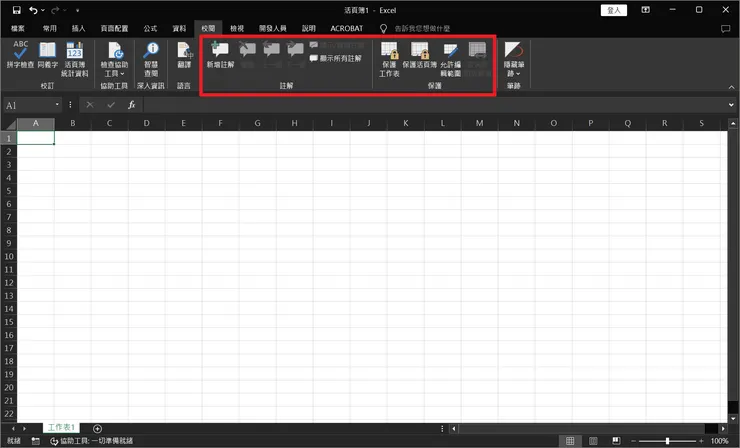Open 允許編輯範圍 allow edit ranges
This screenshot has width=740, height=448.
tap(450, 59)
